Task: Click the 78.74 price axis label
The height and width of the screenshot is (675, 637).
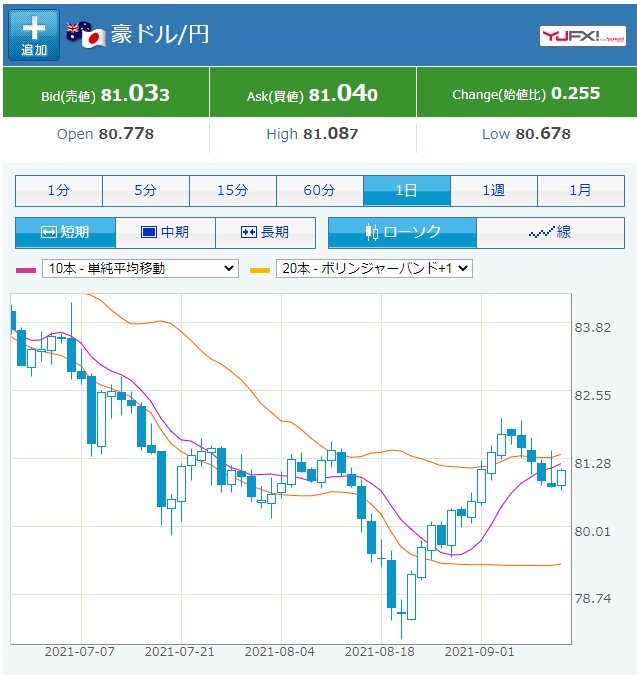Action: [593, 599]
